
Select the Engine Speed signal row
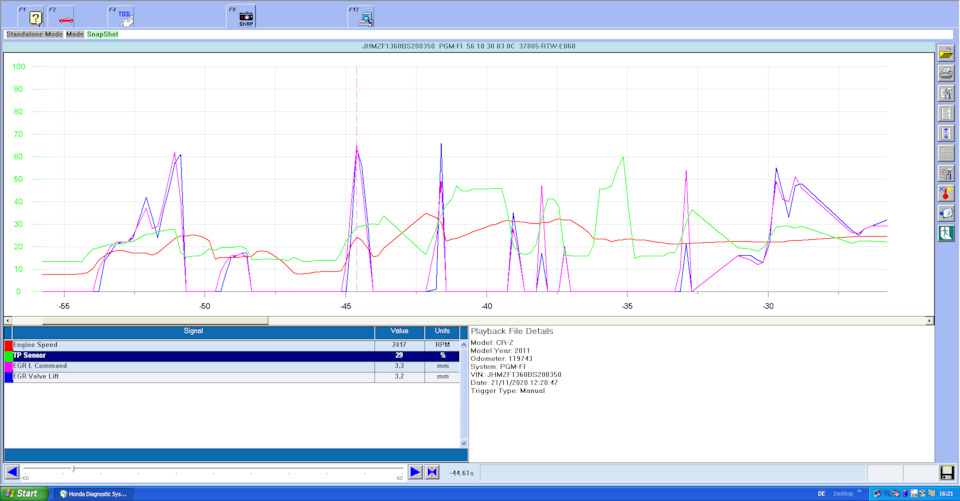232,345
